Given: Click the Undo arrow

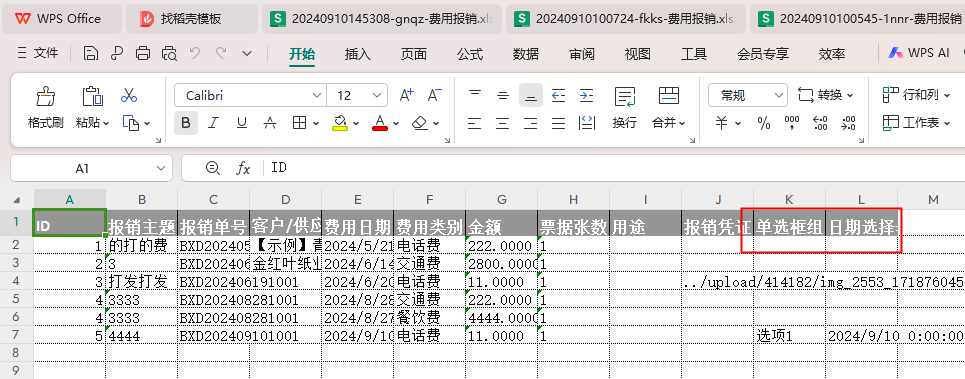Looking at the screenshot, I should (x=195, y=54).
